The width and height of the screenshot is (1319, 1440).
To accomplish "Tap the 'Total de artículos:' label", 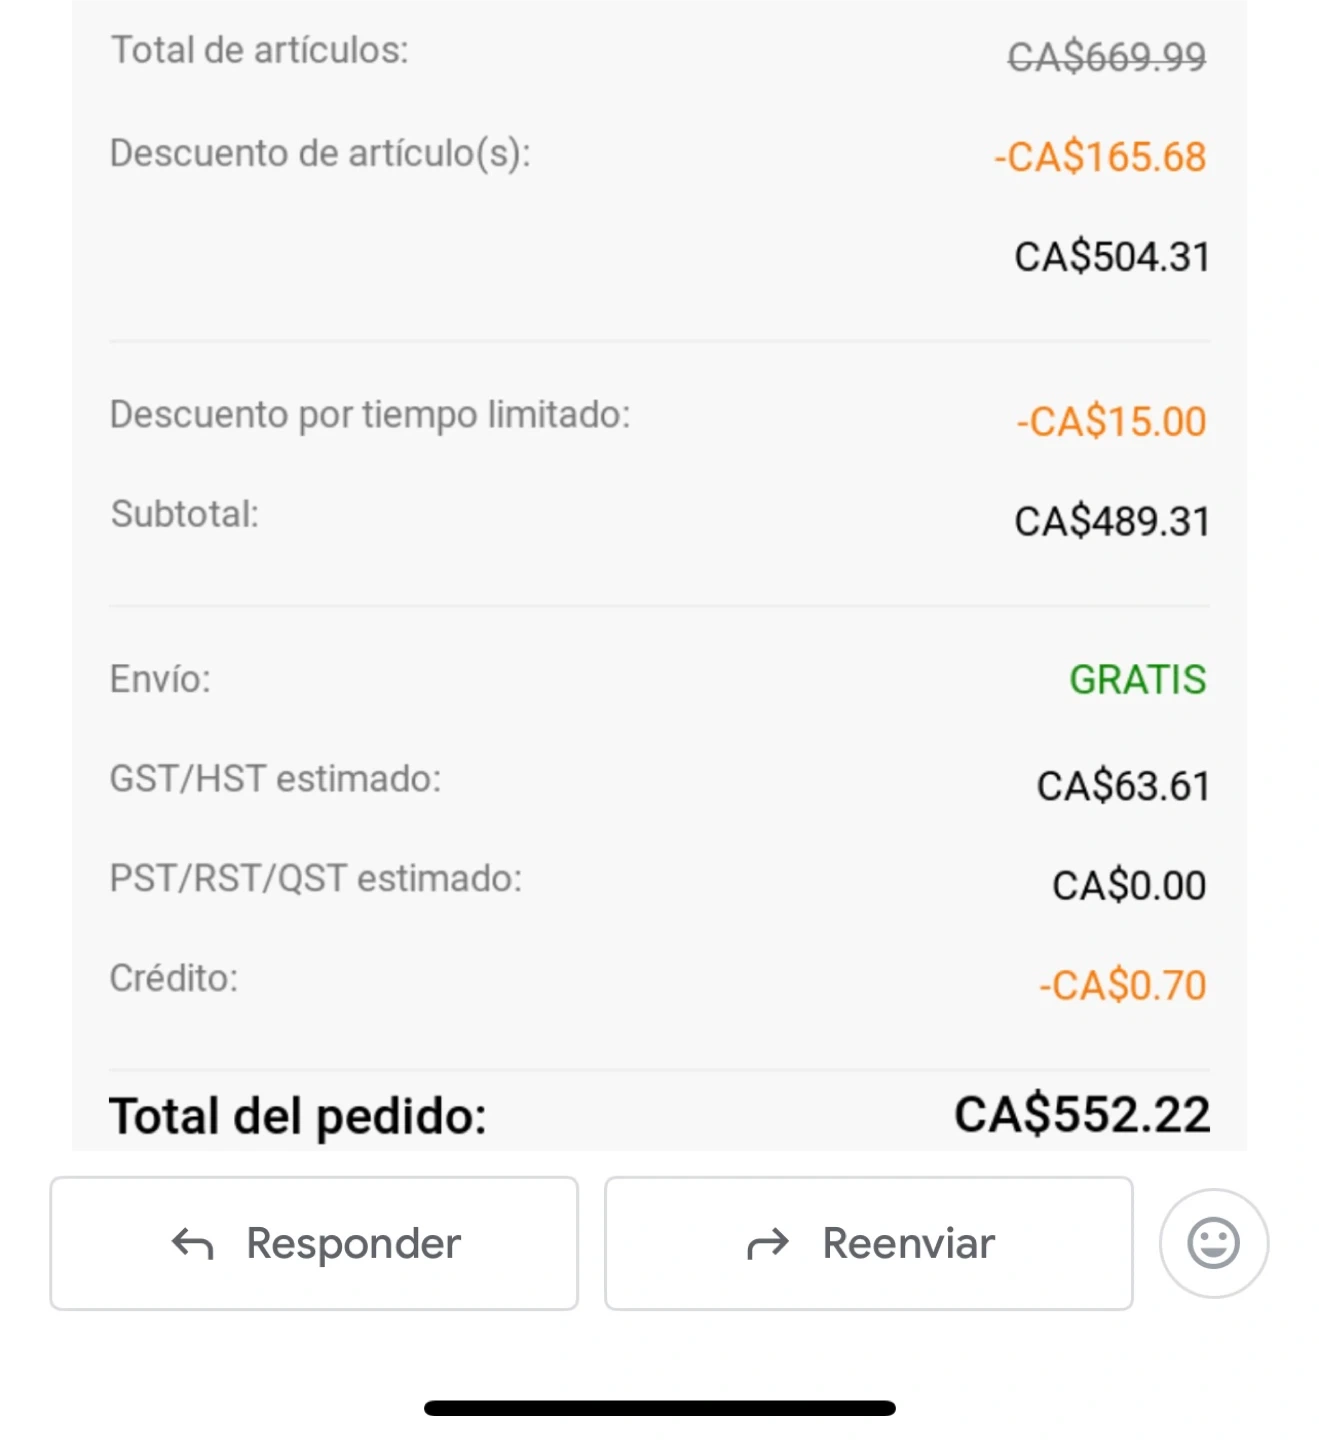I will click(260, 50).
